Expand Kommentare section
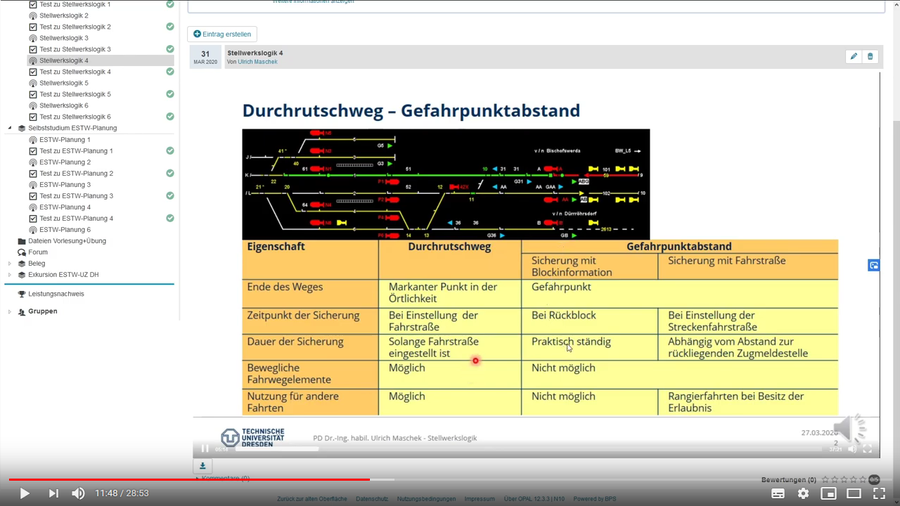The width and height of the screenshot is (900, 506). click(x=223, y=478)
